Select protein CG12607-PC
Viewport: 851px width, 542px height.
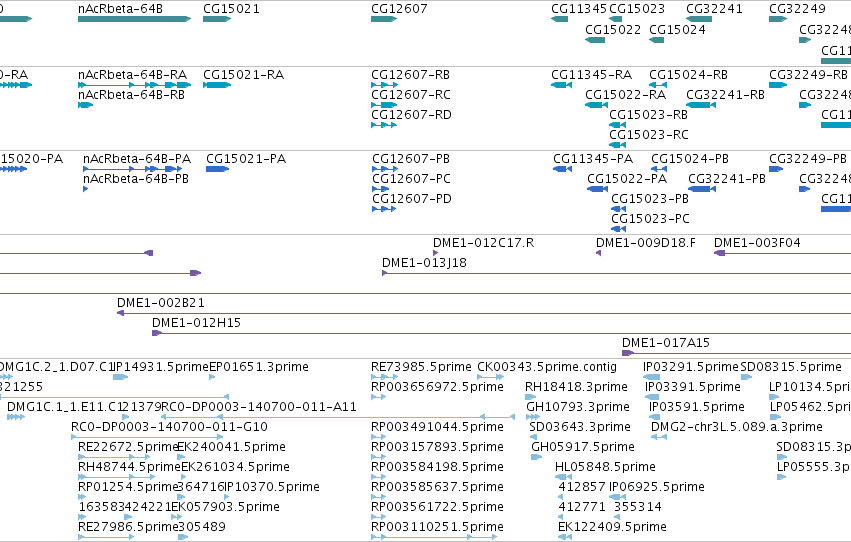pyautogui.click(x=380, y=189)
